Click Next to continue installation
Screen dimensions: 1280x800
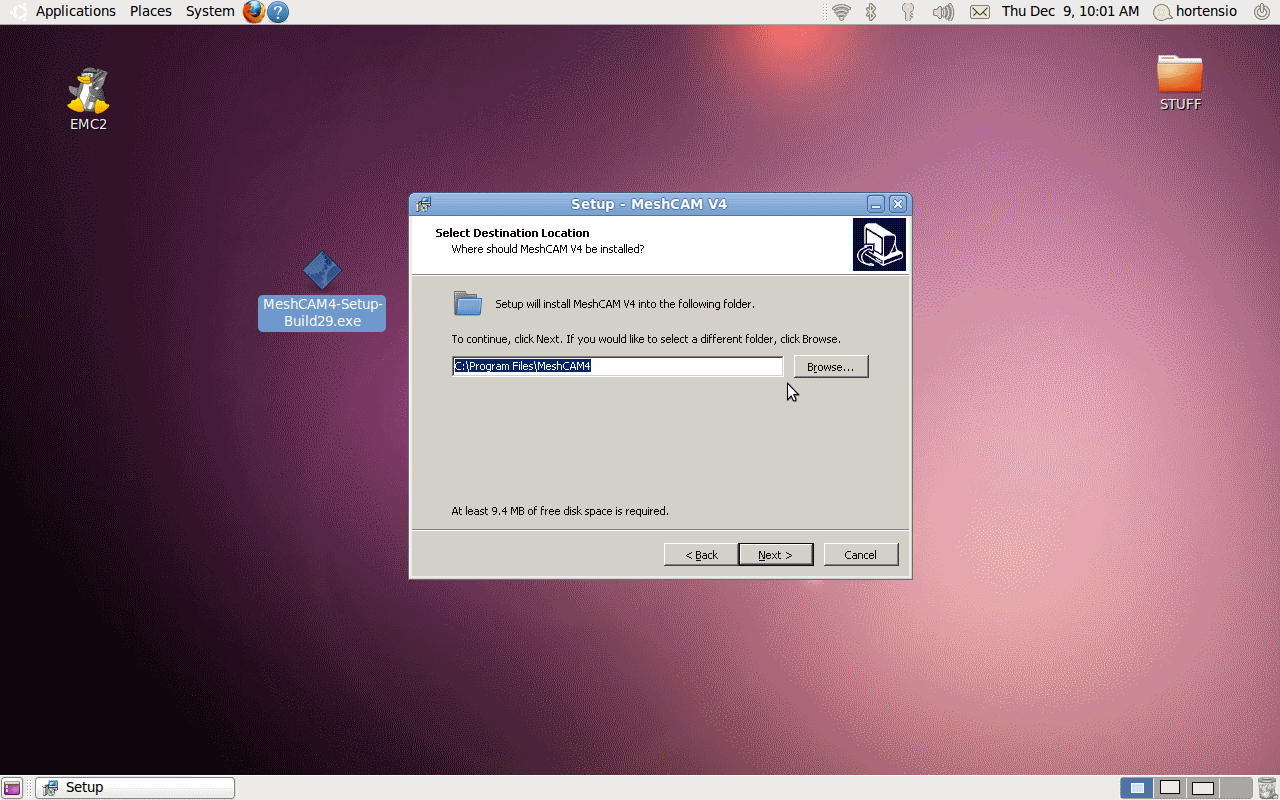tap(775, 555)
